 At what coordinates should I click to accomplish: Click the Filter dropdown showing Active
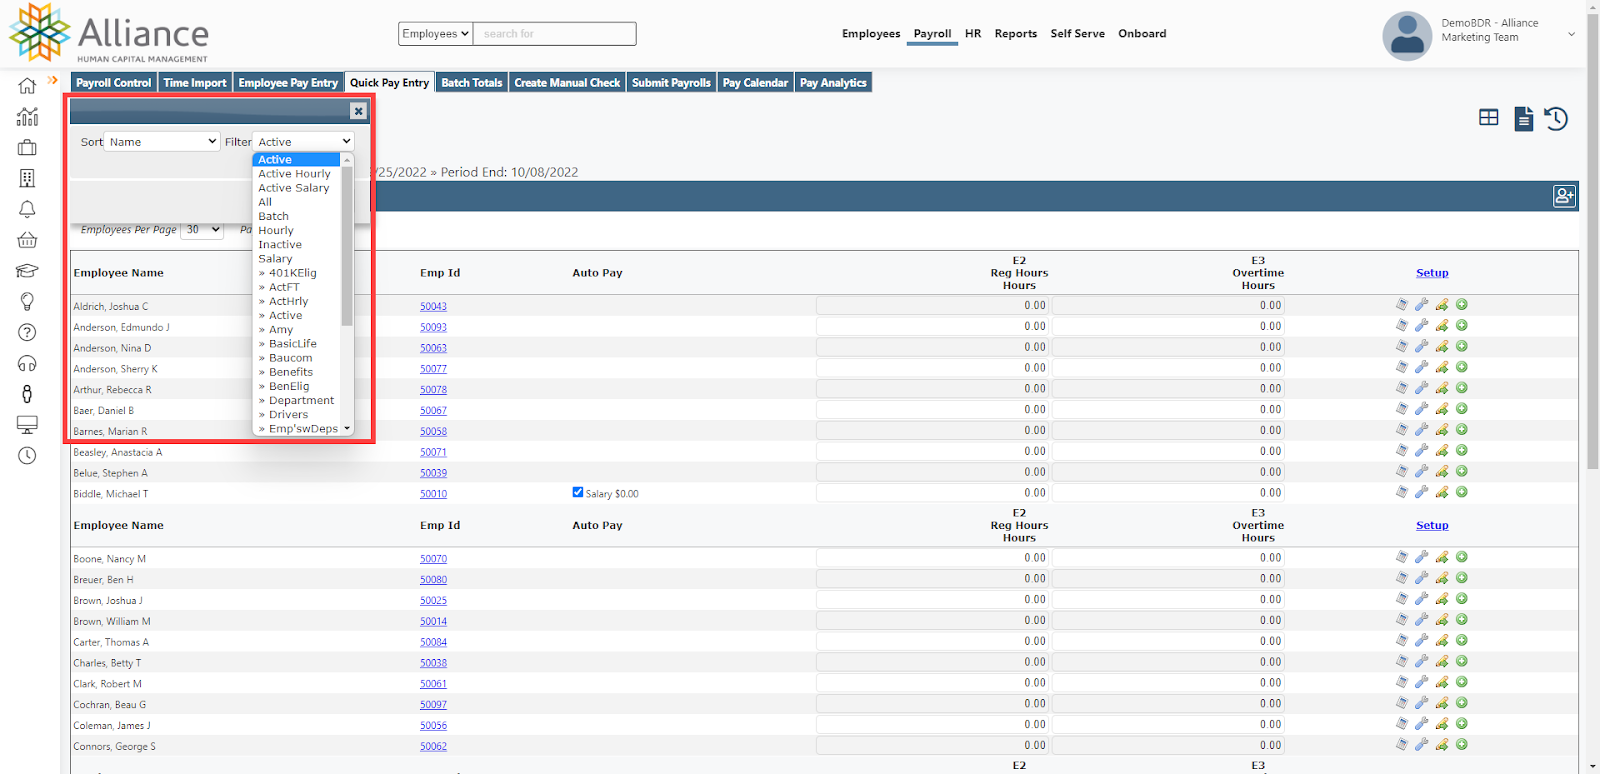303,142
